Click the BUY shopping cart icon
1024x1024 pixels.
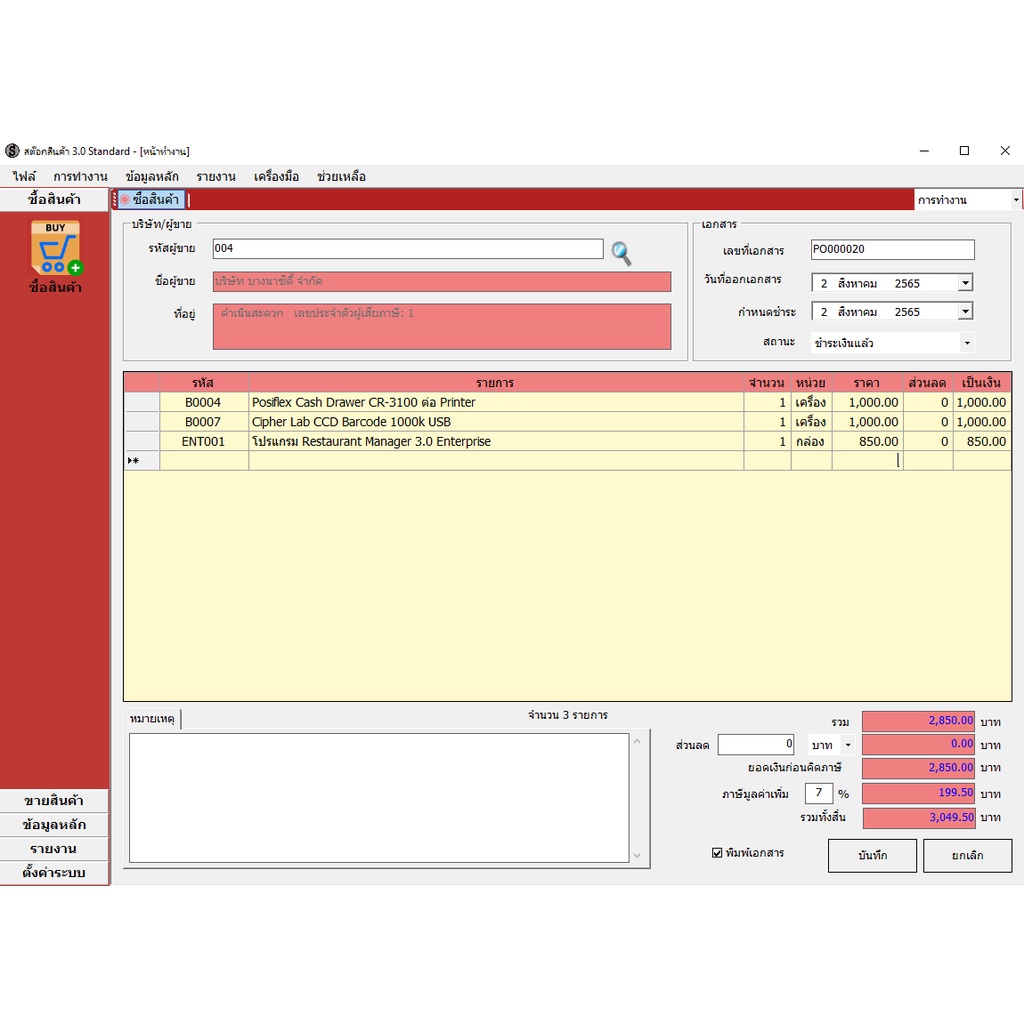(56, 248)
